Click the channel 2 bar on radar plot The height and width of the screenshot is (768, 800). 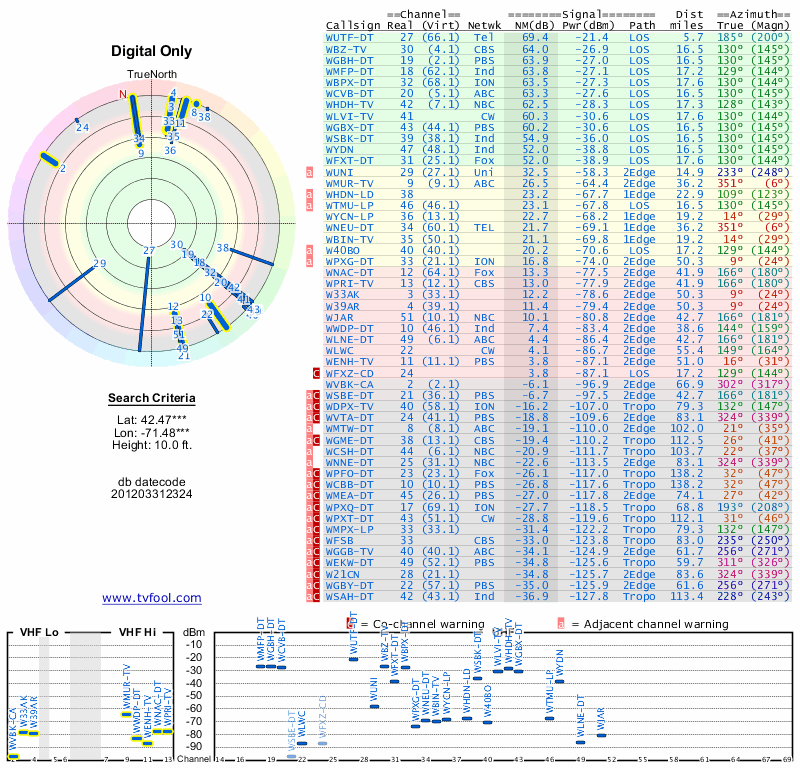point(49,159)
